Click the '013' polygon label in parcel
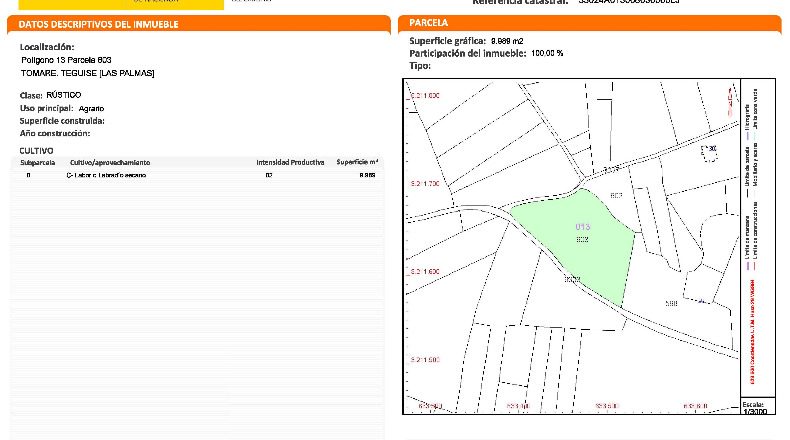Screen dimensions: 790x440 point(582,227)
